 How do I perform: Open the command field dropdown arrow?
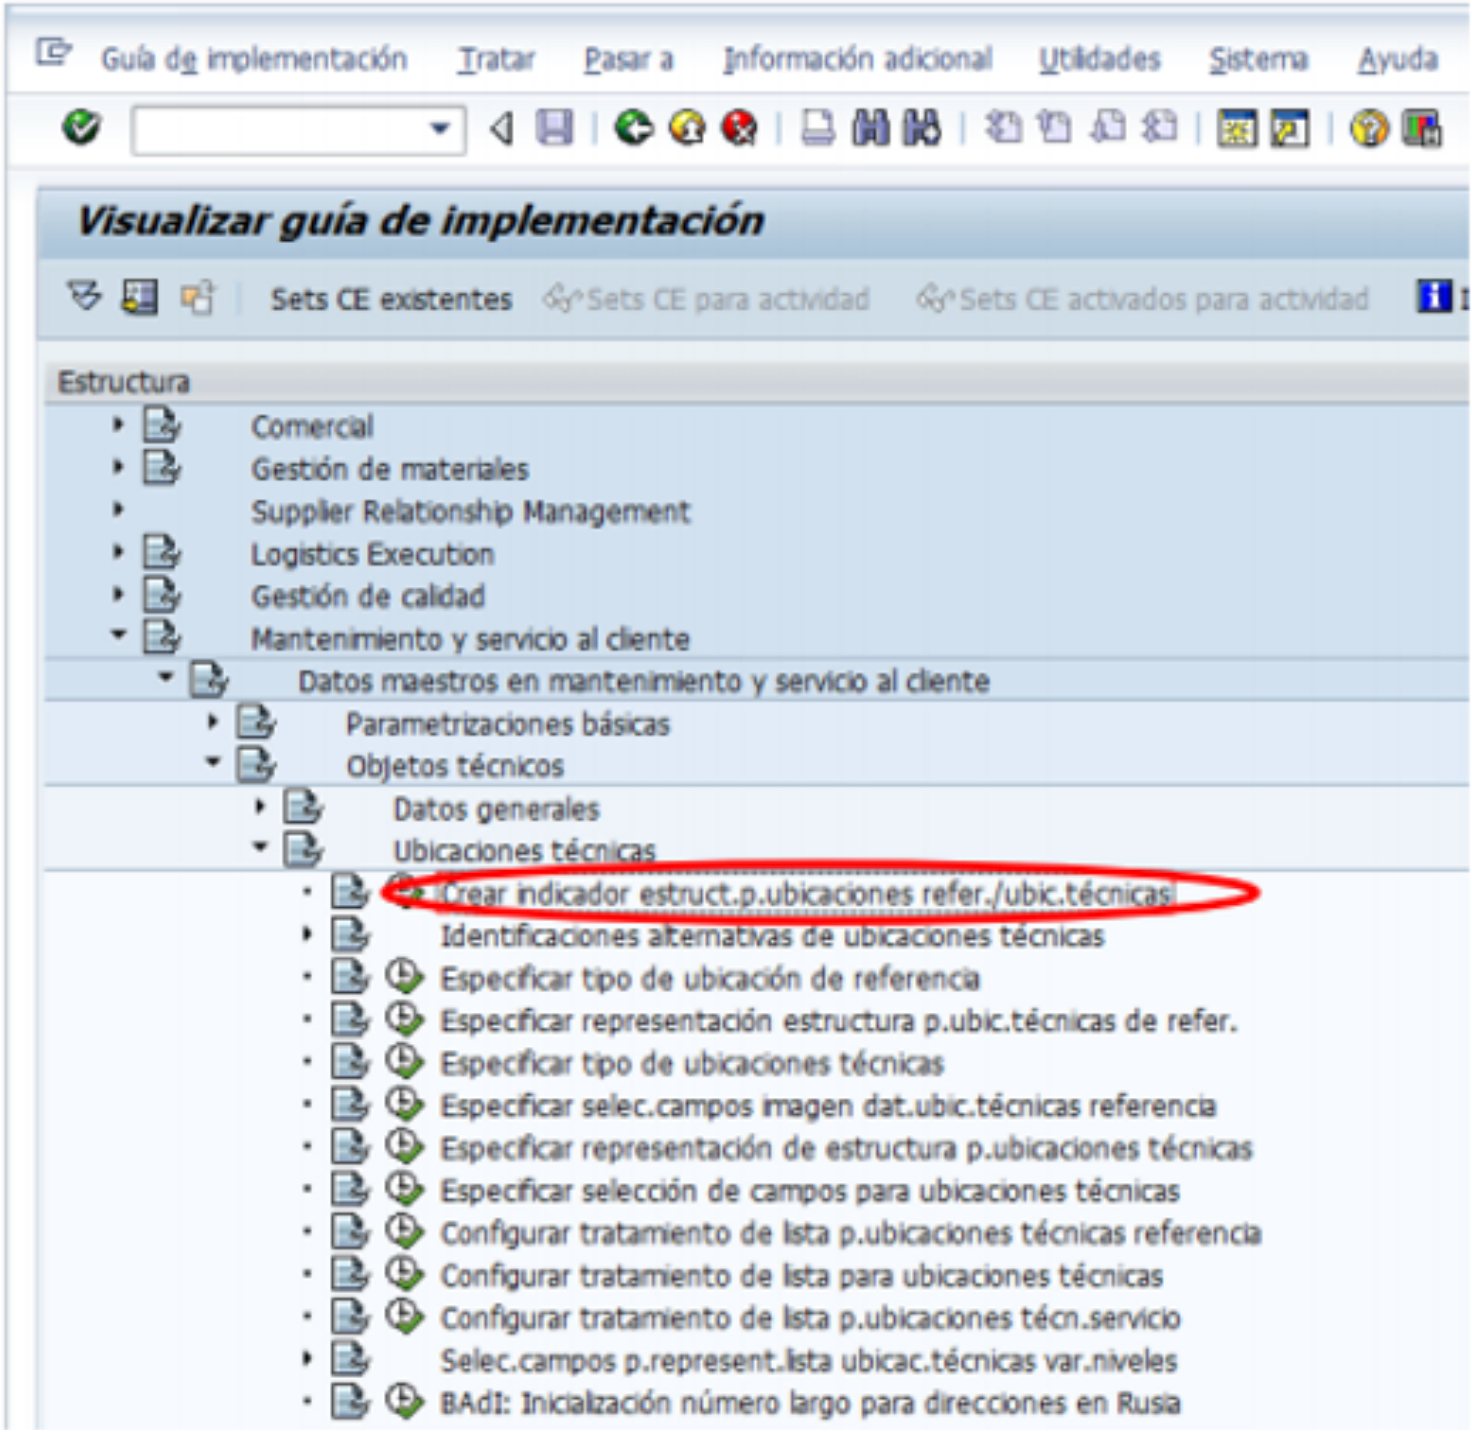click(x=439, y=129)
